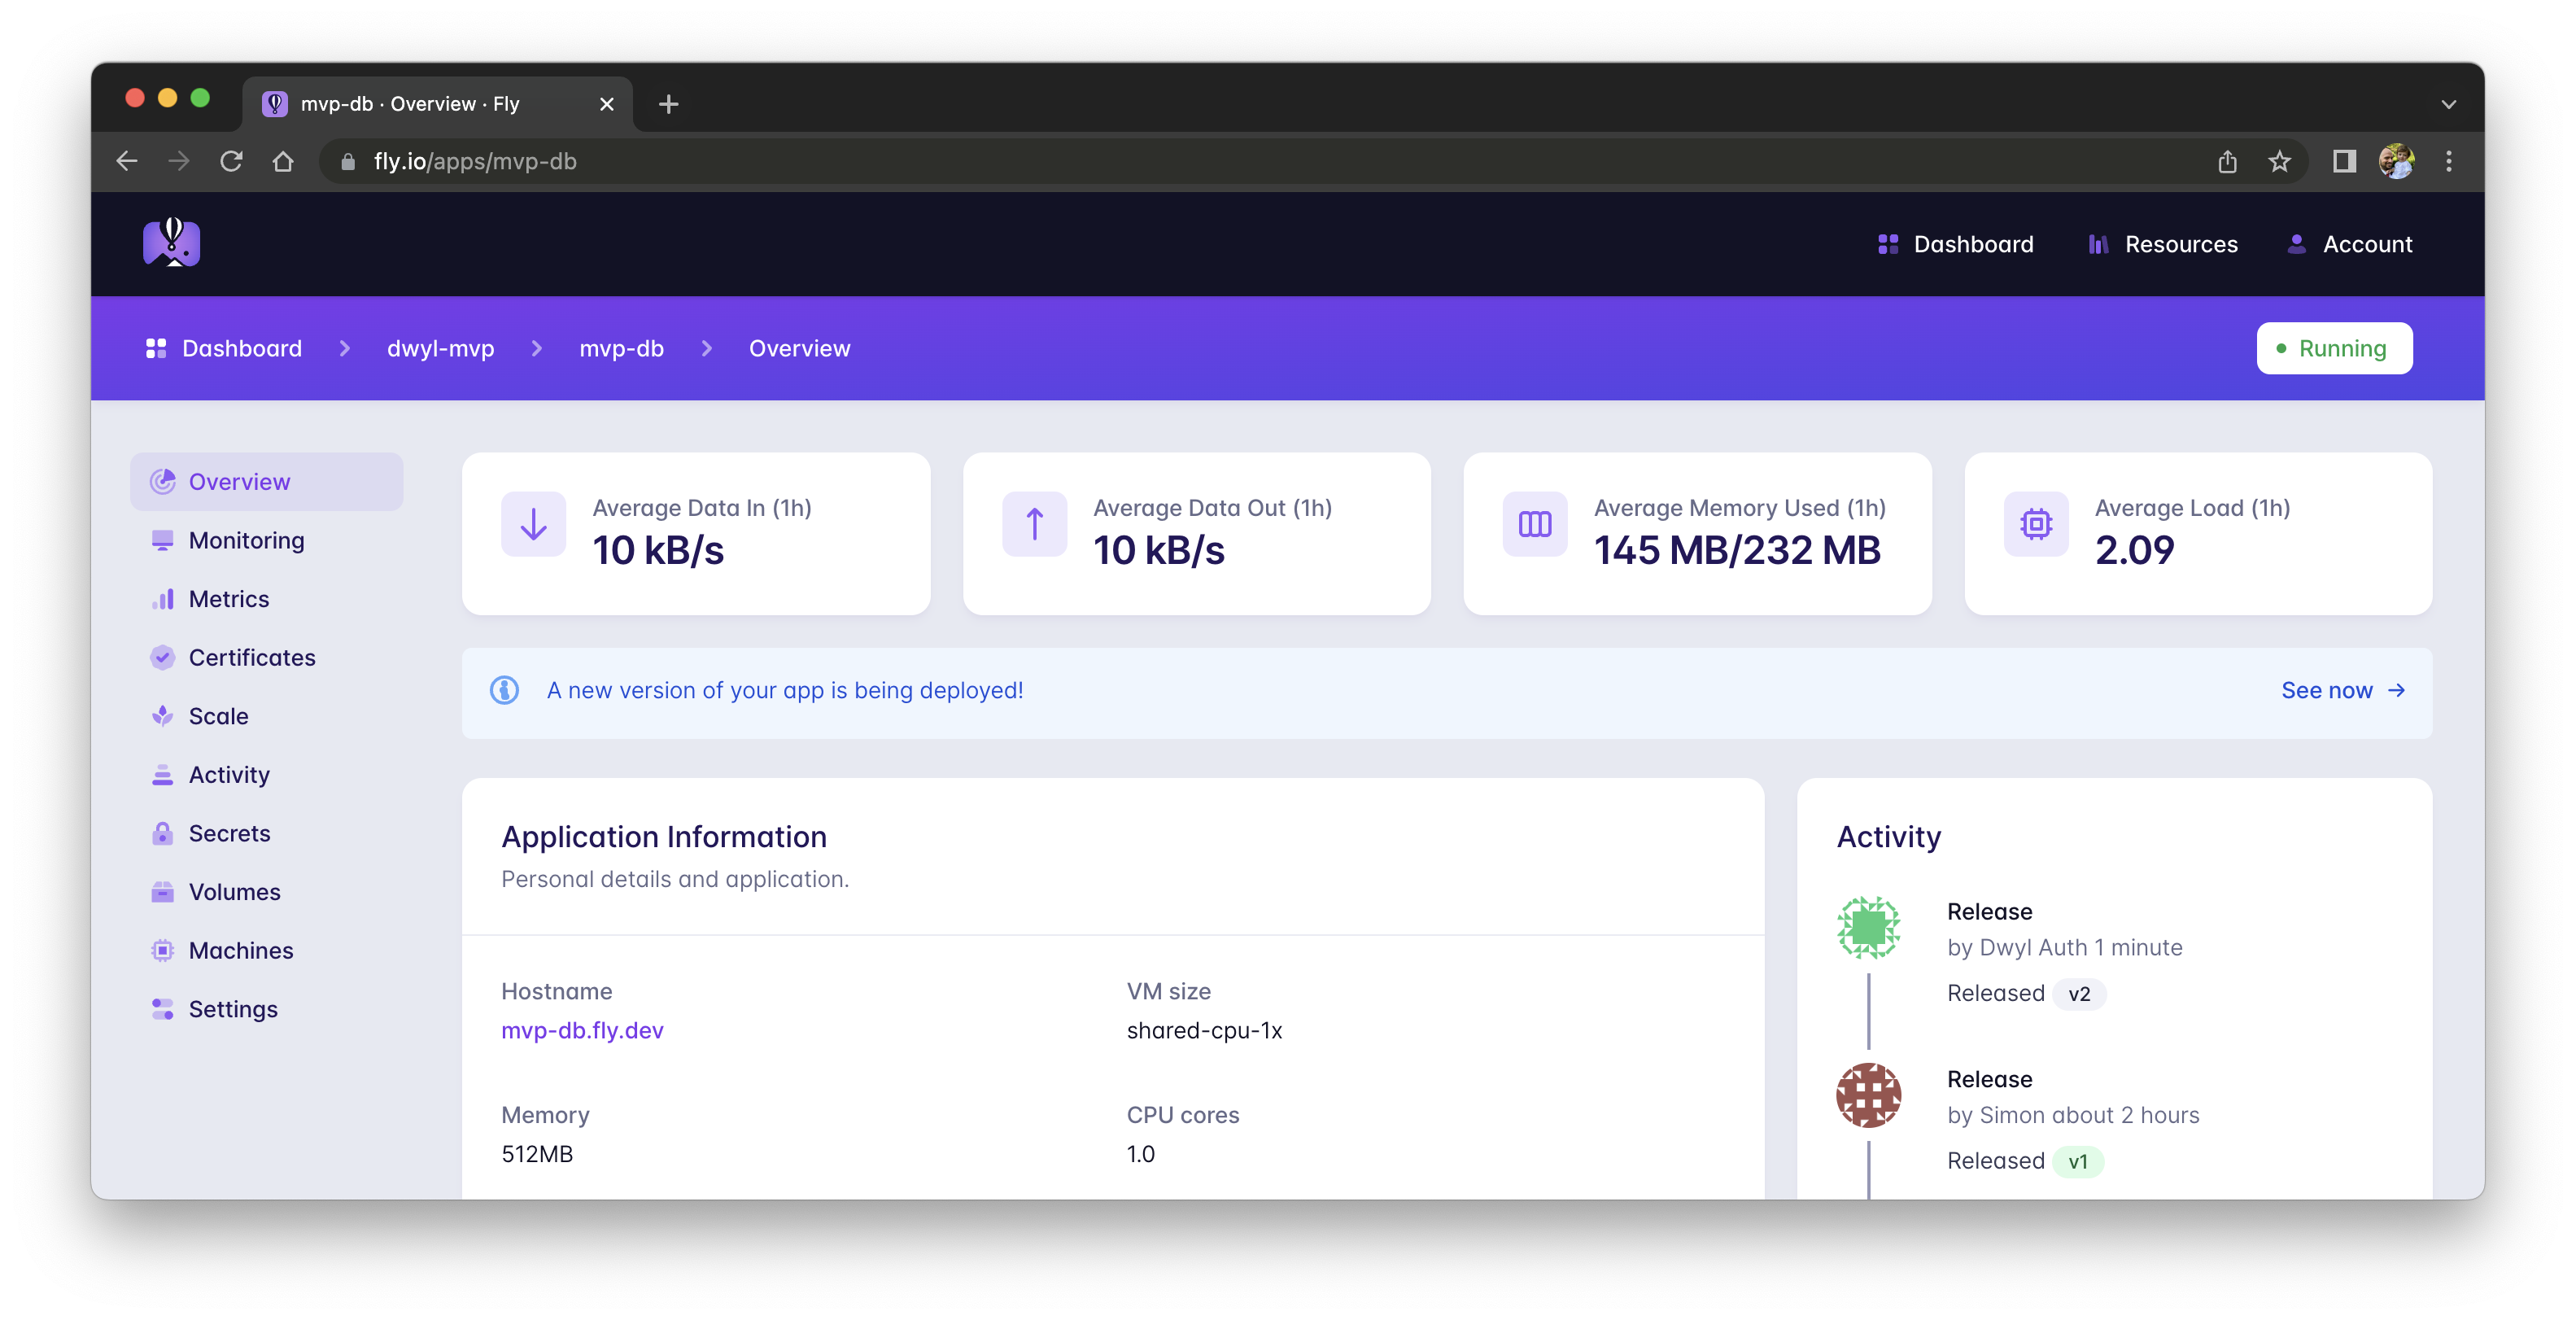
Task: Follow the See now deployment link
Action: coord(2327,690)
